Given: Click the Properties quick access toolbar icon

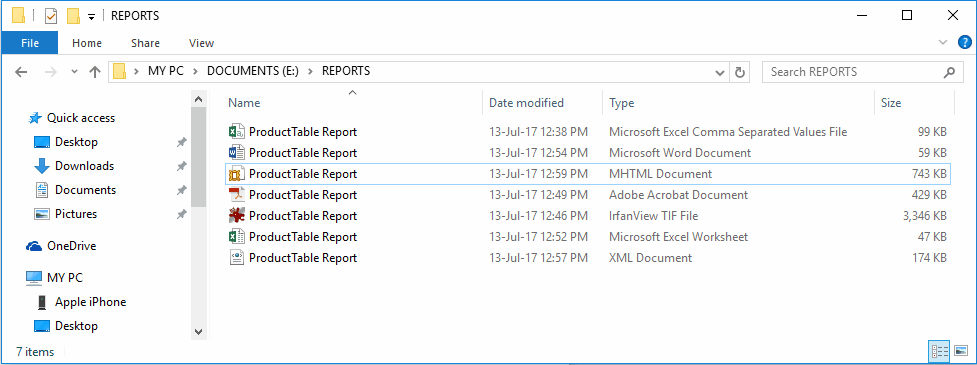Looking at the screenshot, I should pos(51,16).
